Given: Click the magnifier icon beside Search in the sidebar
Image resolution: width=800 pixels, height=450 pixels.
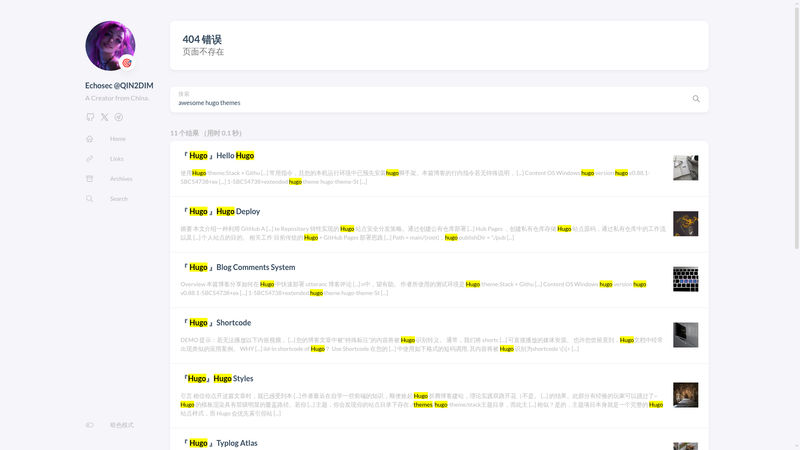Looking at the screenshot, I should (89, 198).
